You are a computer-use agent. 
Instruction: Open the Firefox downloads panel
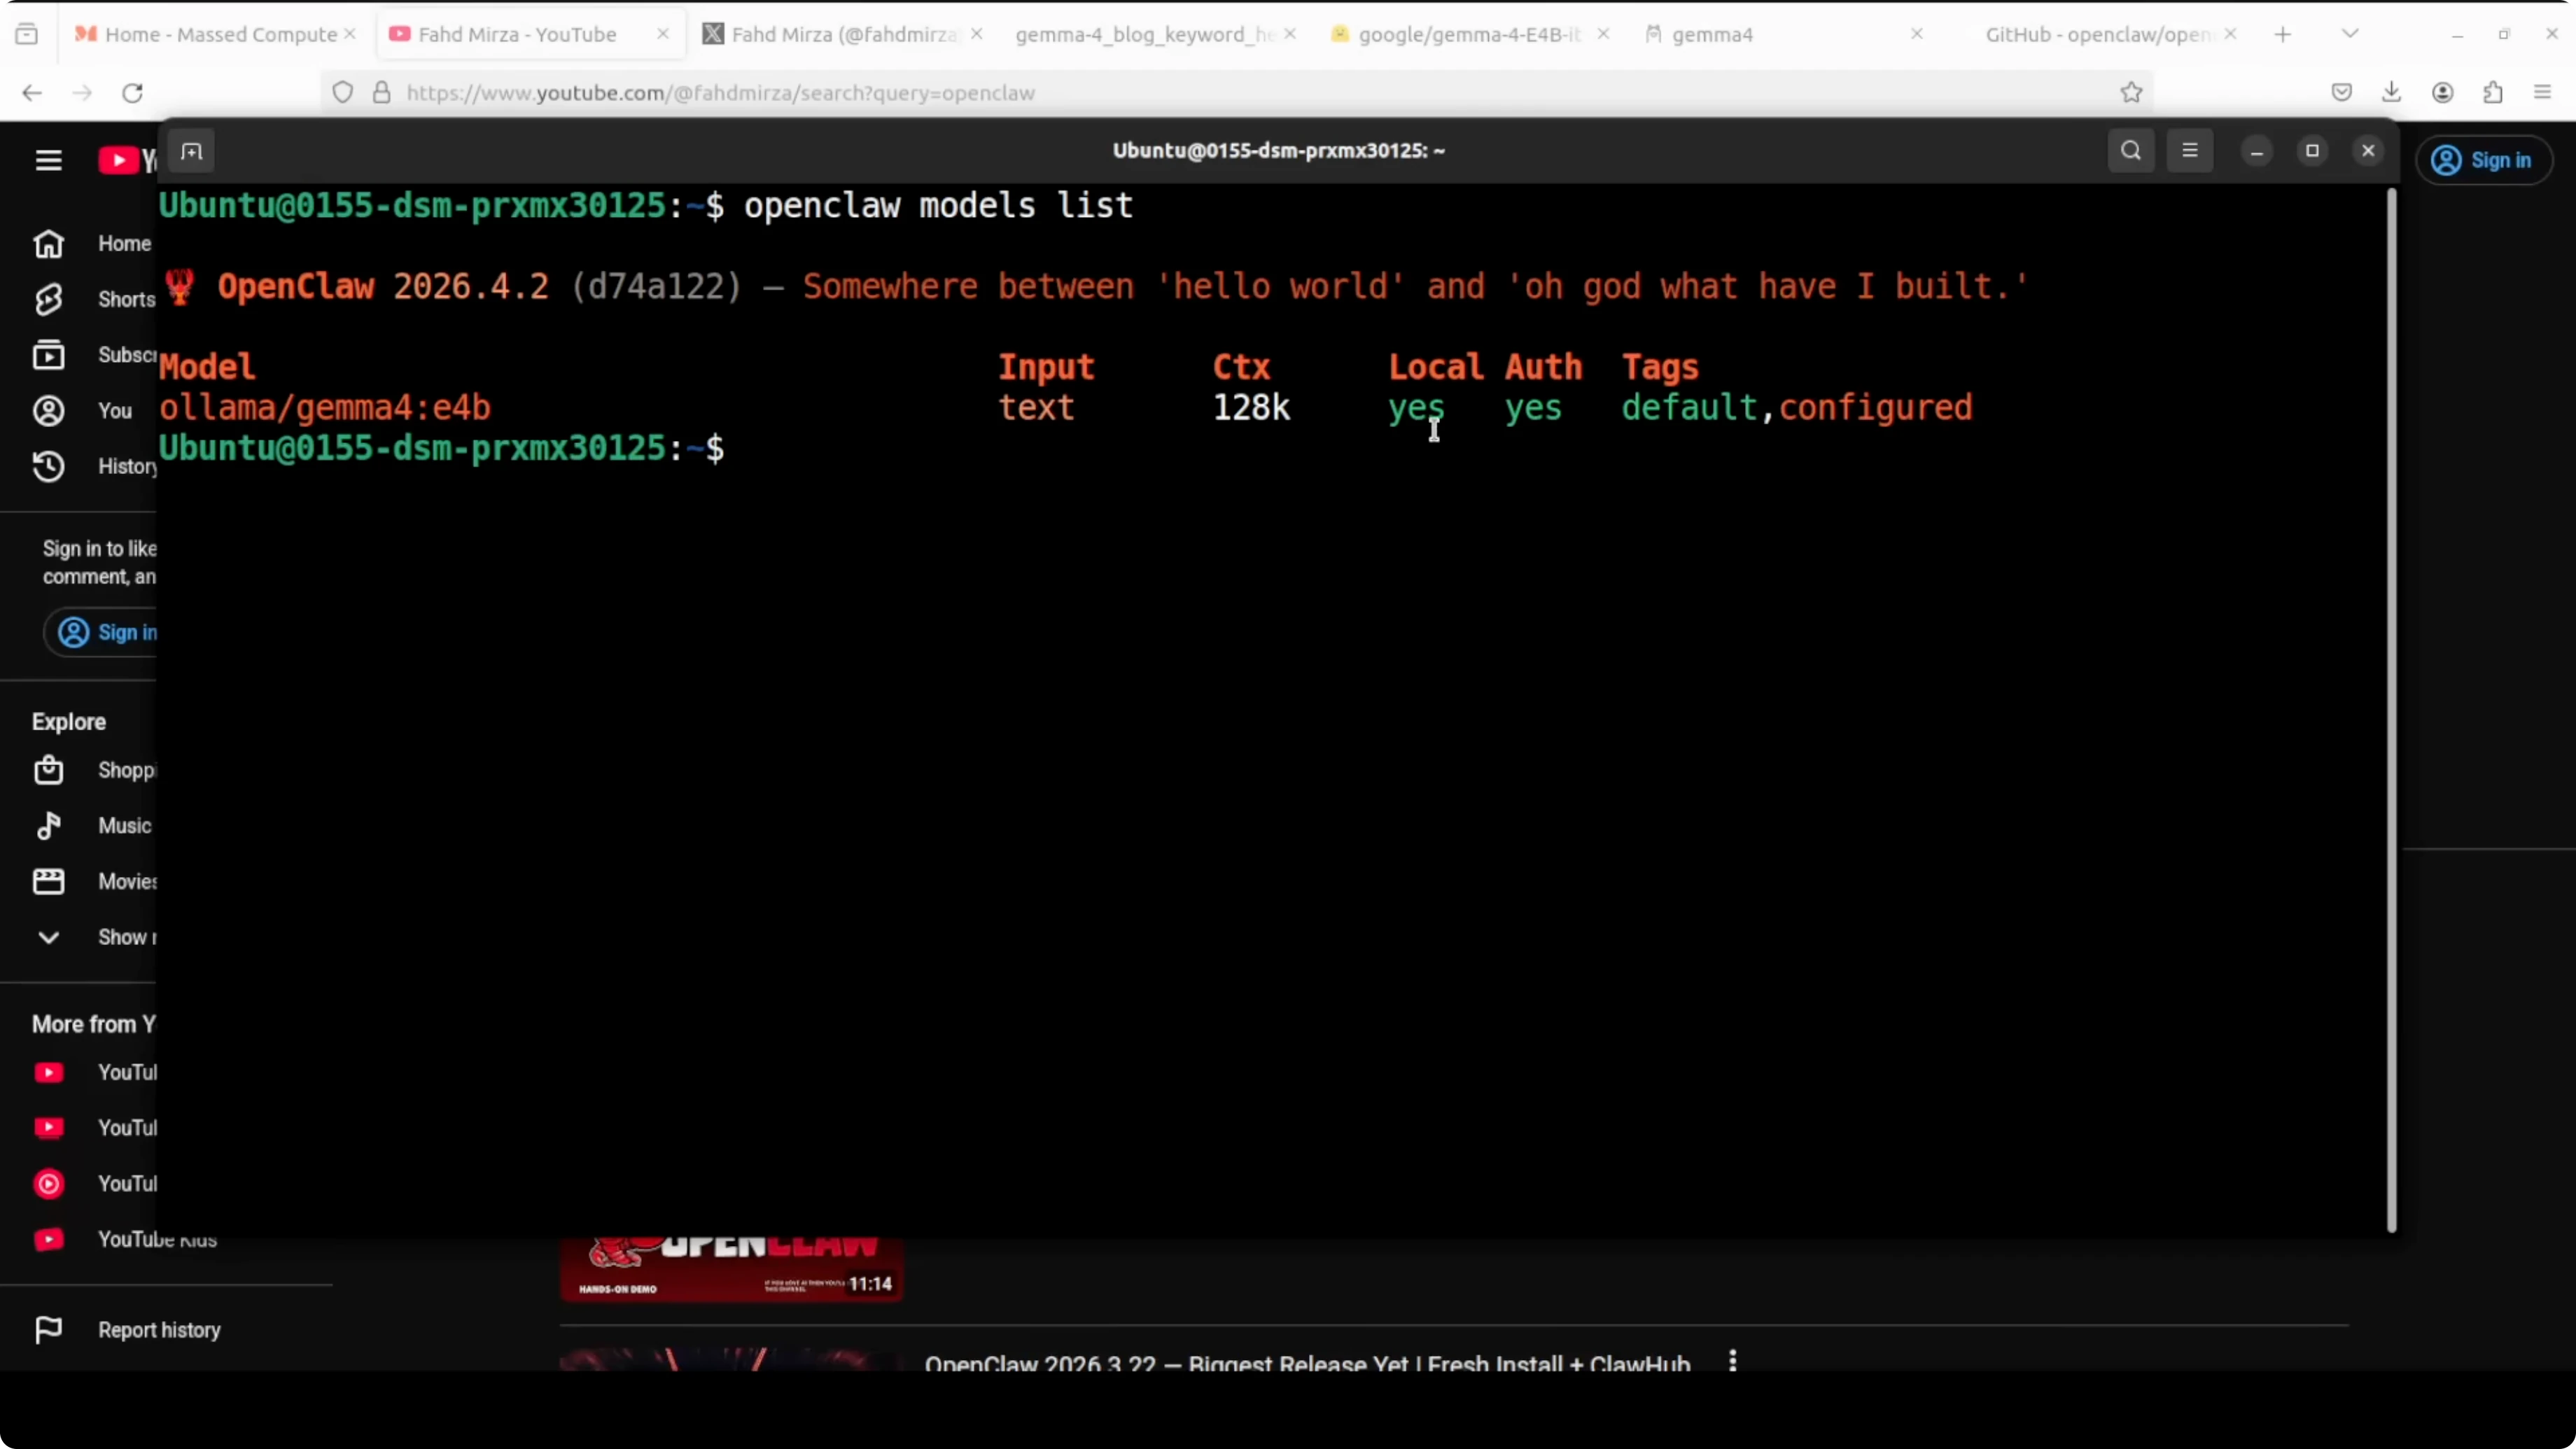(x=2392, y=93)
